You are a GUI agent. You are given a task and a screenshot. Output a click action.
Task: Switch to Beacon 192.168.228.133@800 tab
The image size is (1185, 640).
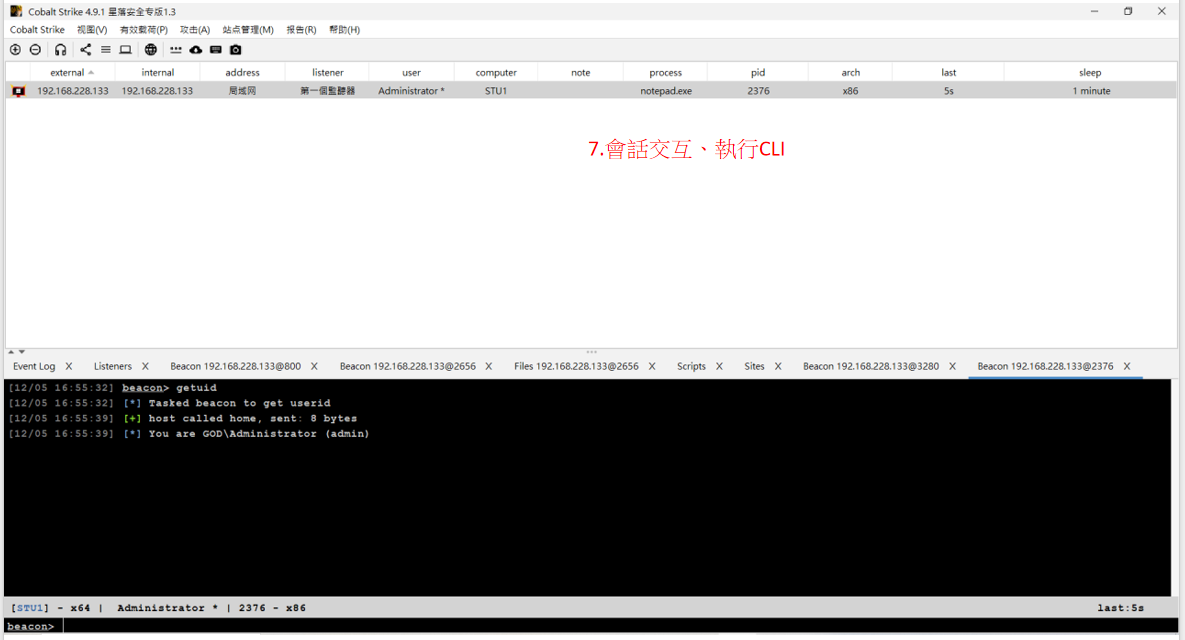(x=235, y=366)
